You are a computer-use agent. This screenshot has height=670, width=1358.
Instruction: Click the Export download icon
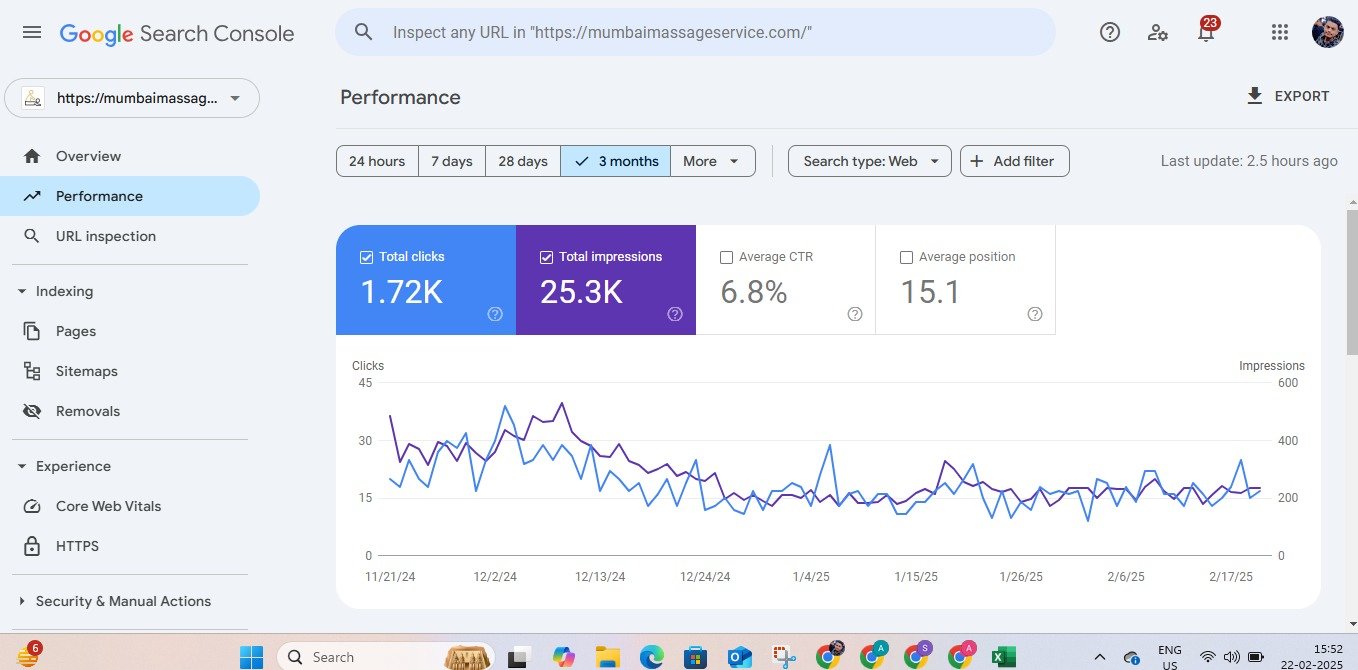coord(1254,96)
